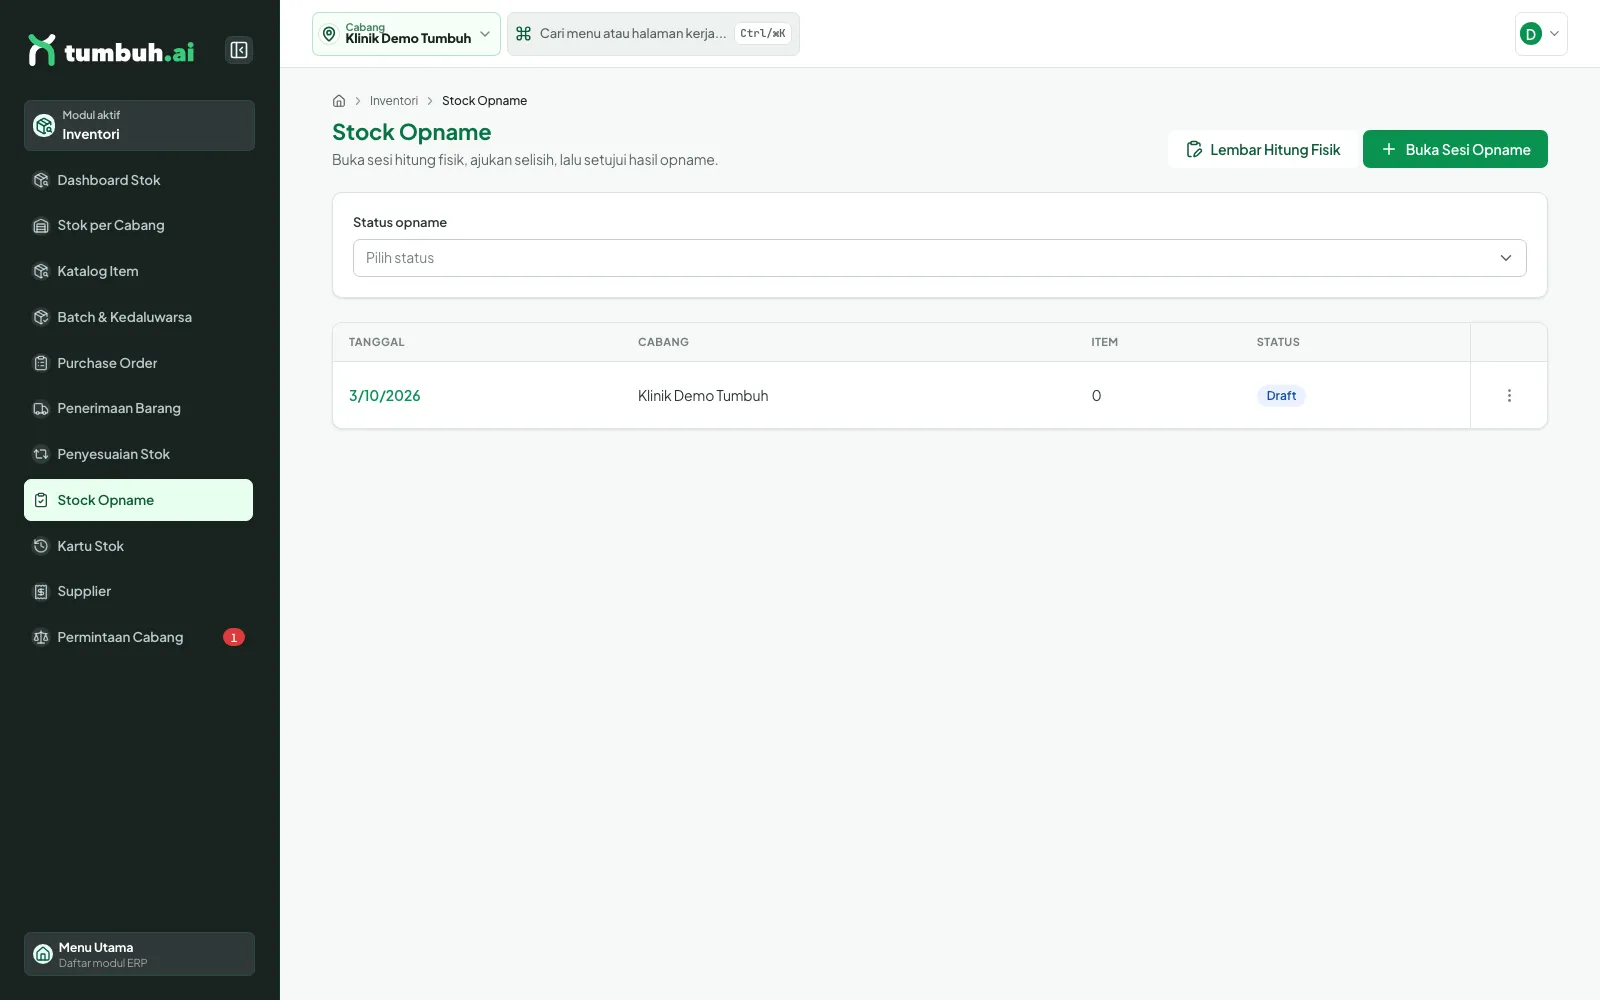The width and height of the screenshot is (1600, 1000).
Task: Click Lembar Hitung Fisik button
Action: [1263, 149]
